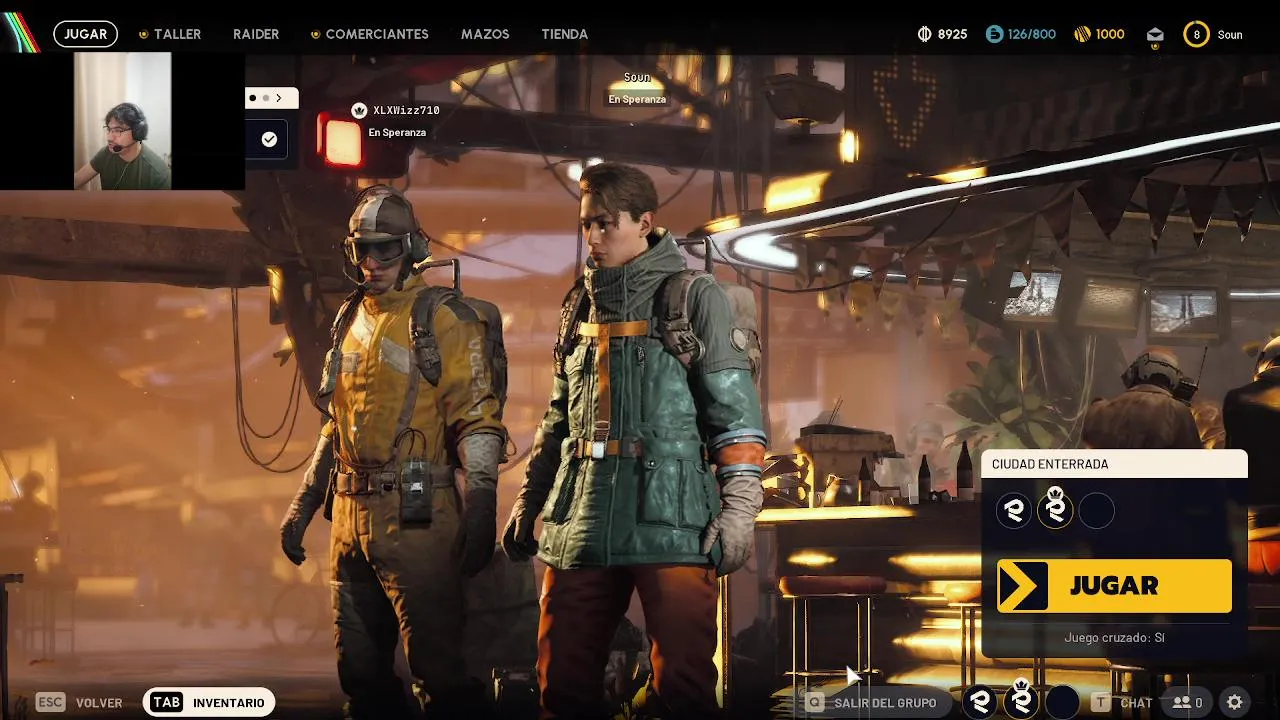Click the TAB key hint icon
This screenshot has width=1280, height=720.
(x=166, y=703)
